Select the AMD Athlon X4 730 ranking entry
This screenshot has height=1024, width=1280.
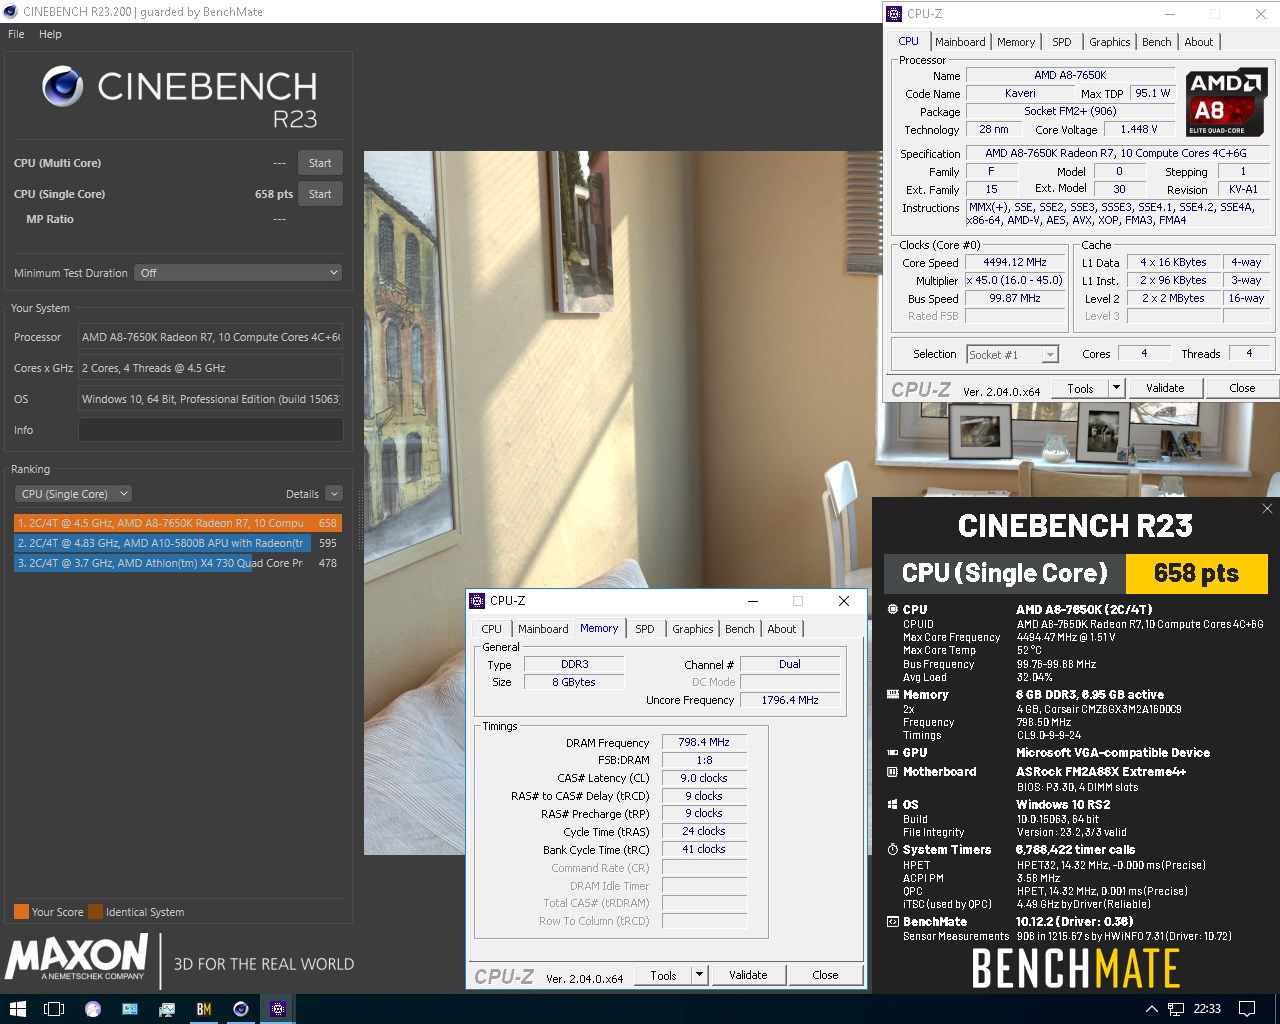click(x=178, y=563)
